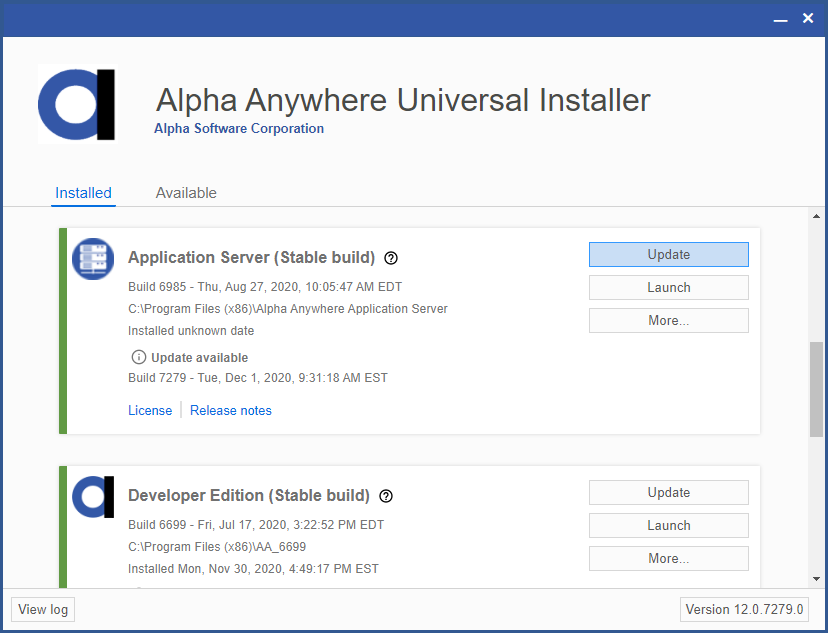Launch the Developer Edition
The image size is (828, 633).
point(668,525)
